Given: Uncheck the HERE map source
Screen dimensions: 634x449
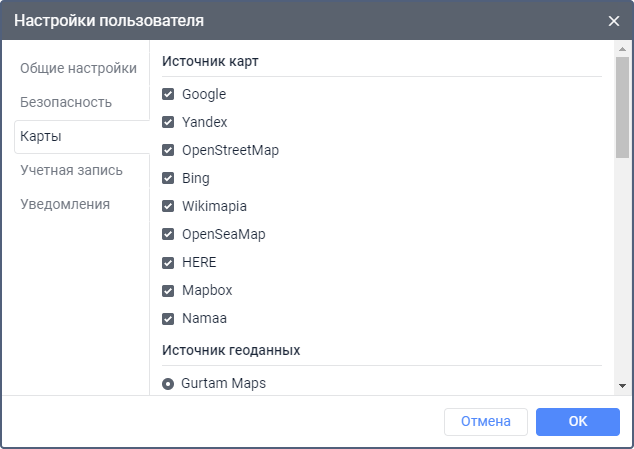Looking at the screenshot, I should [x=168, y=263].
